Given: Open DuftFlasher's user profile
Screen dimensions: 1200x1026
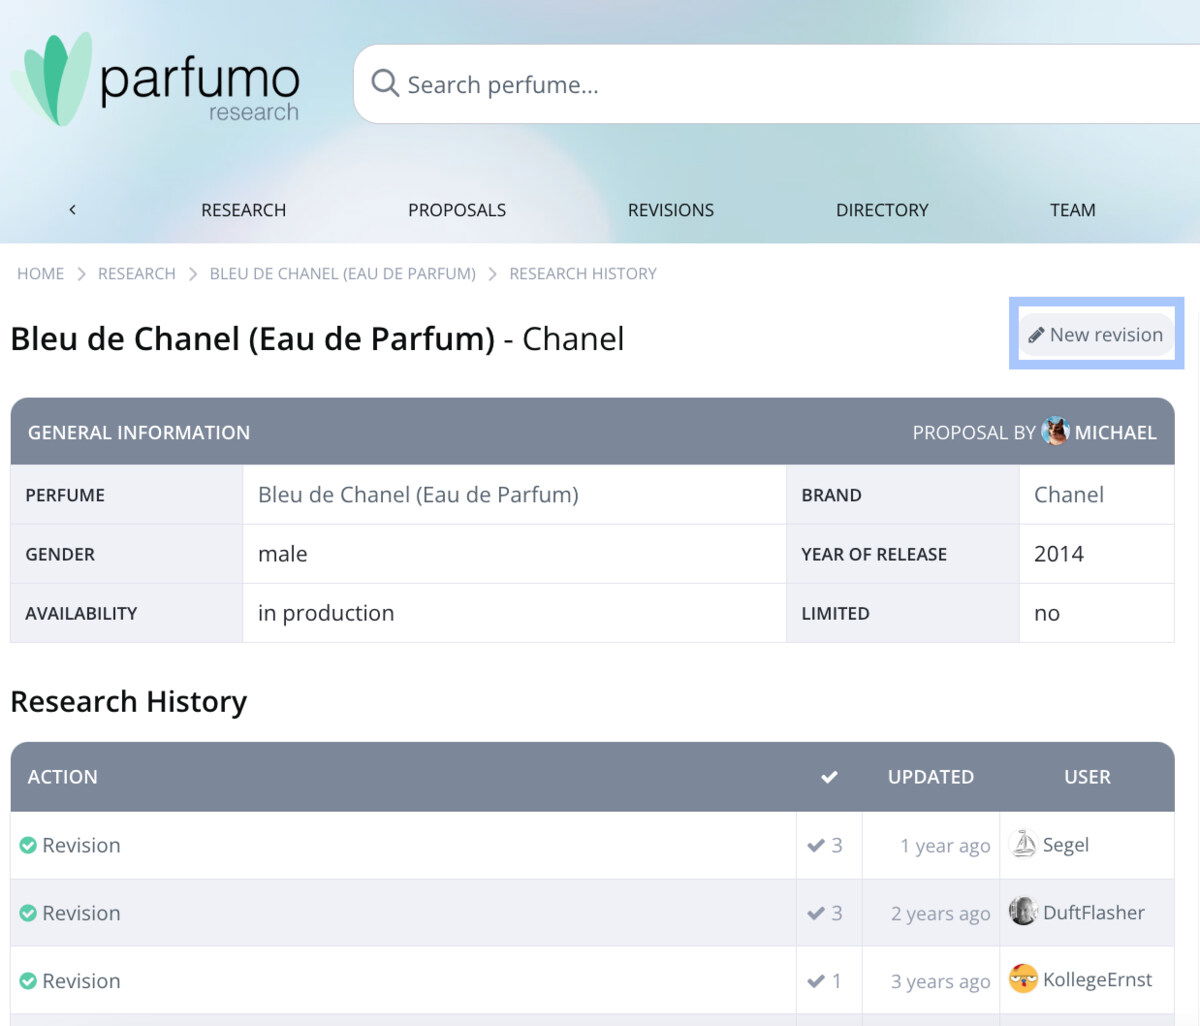Looking at the screenshot, I should pyautogui.click(x=1094, y=912).
